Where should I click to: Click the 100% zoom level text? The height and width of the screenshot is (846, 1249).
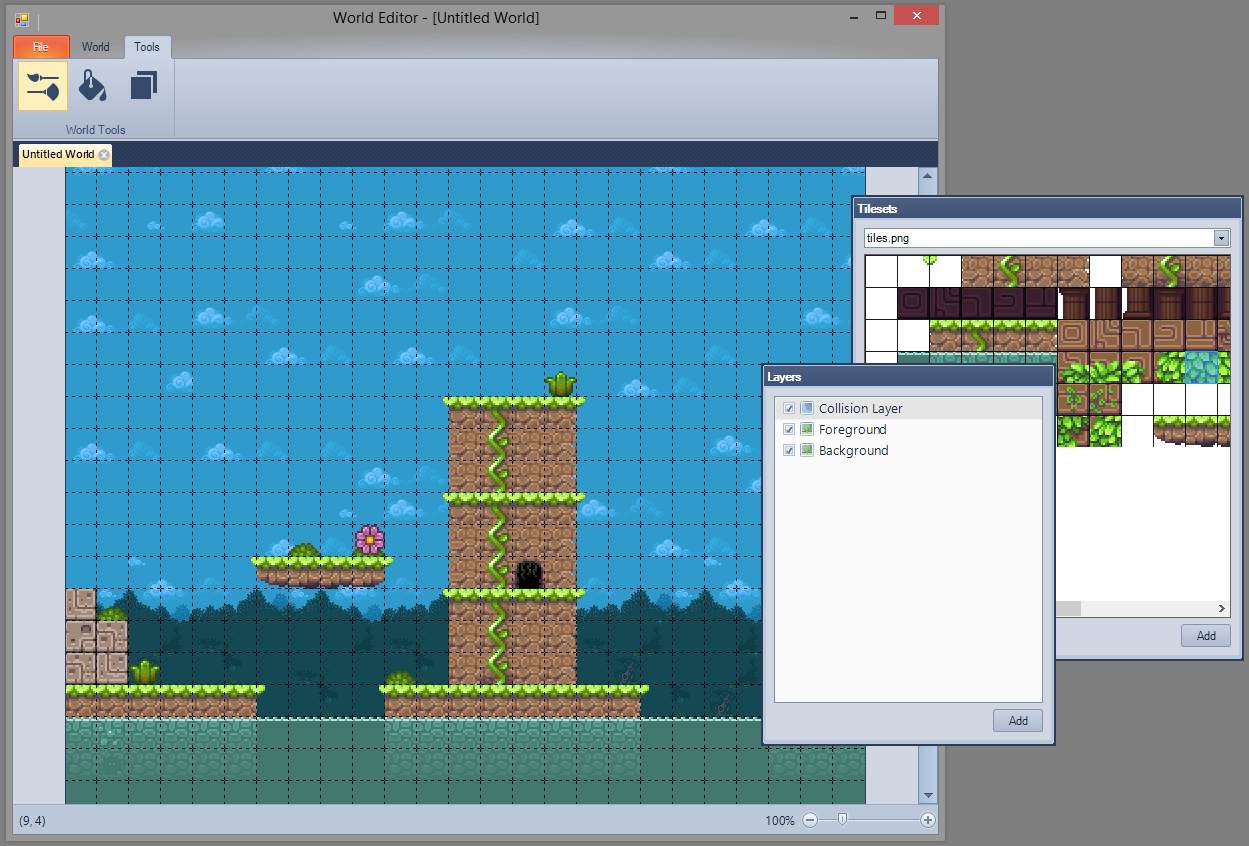pyautogui.click(x=780, y=820)
